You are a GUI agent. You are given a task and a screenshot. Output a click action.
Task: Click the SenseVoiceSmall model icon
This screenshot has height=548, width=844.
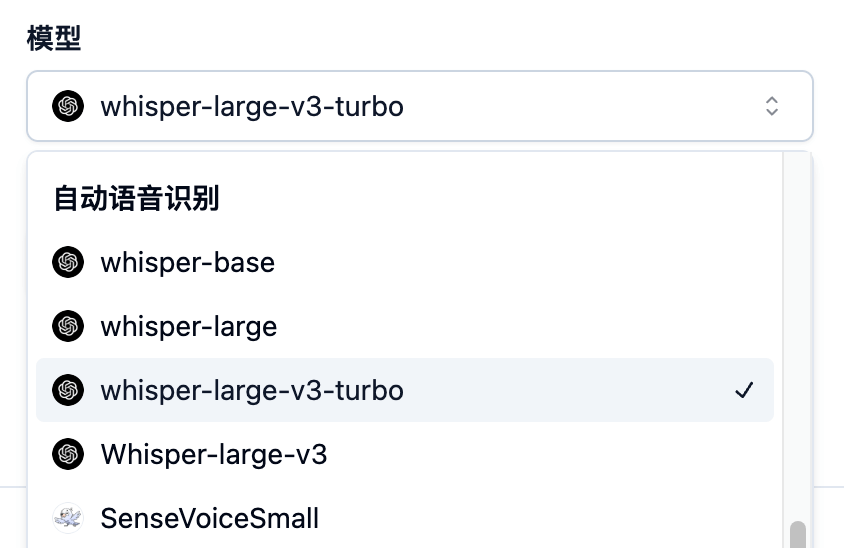(x=68, y=518)
